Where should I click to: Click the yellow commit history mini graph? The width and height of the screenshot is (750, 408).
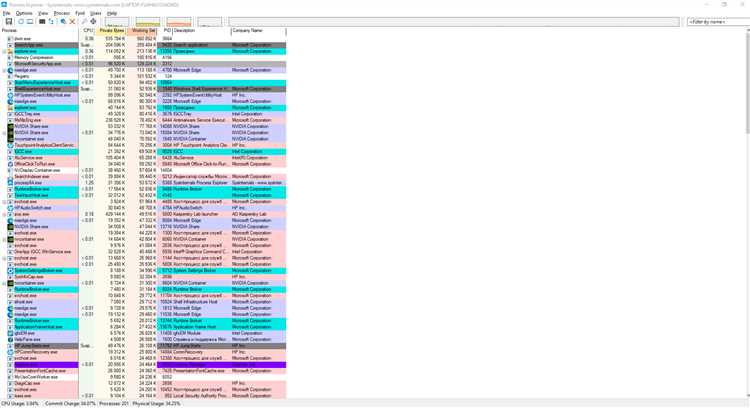[148, 22]
